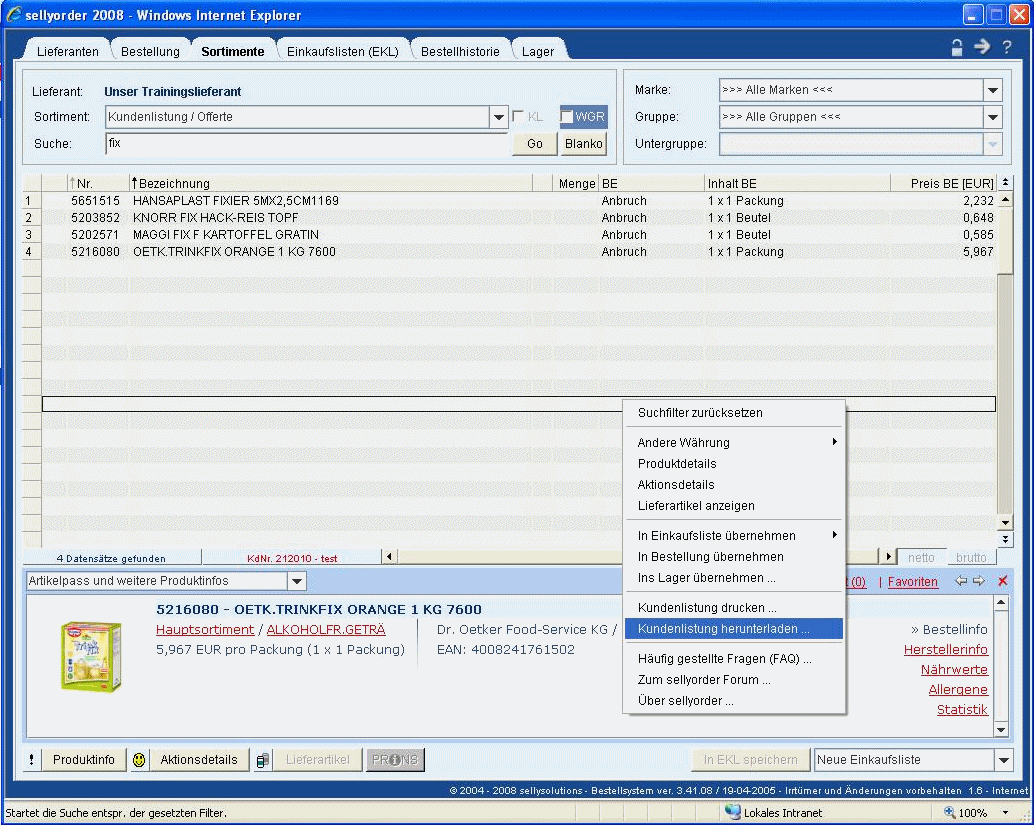Go to next product with right arrow icon
Screen dimensions: 1034x825
pyautogui.click(x=979, y=581)
